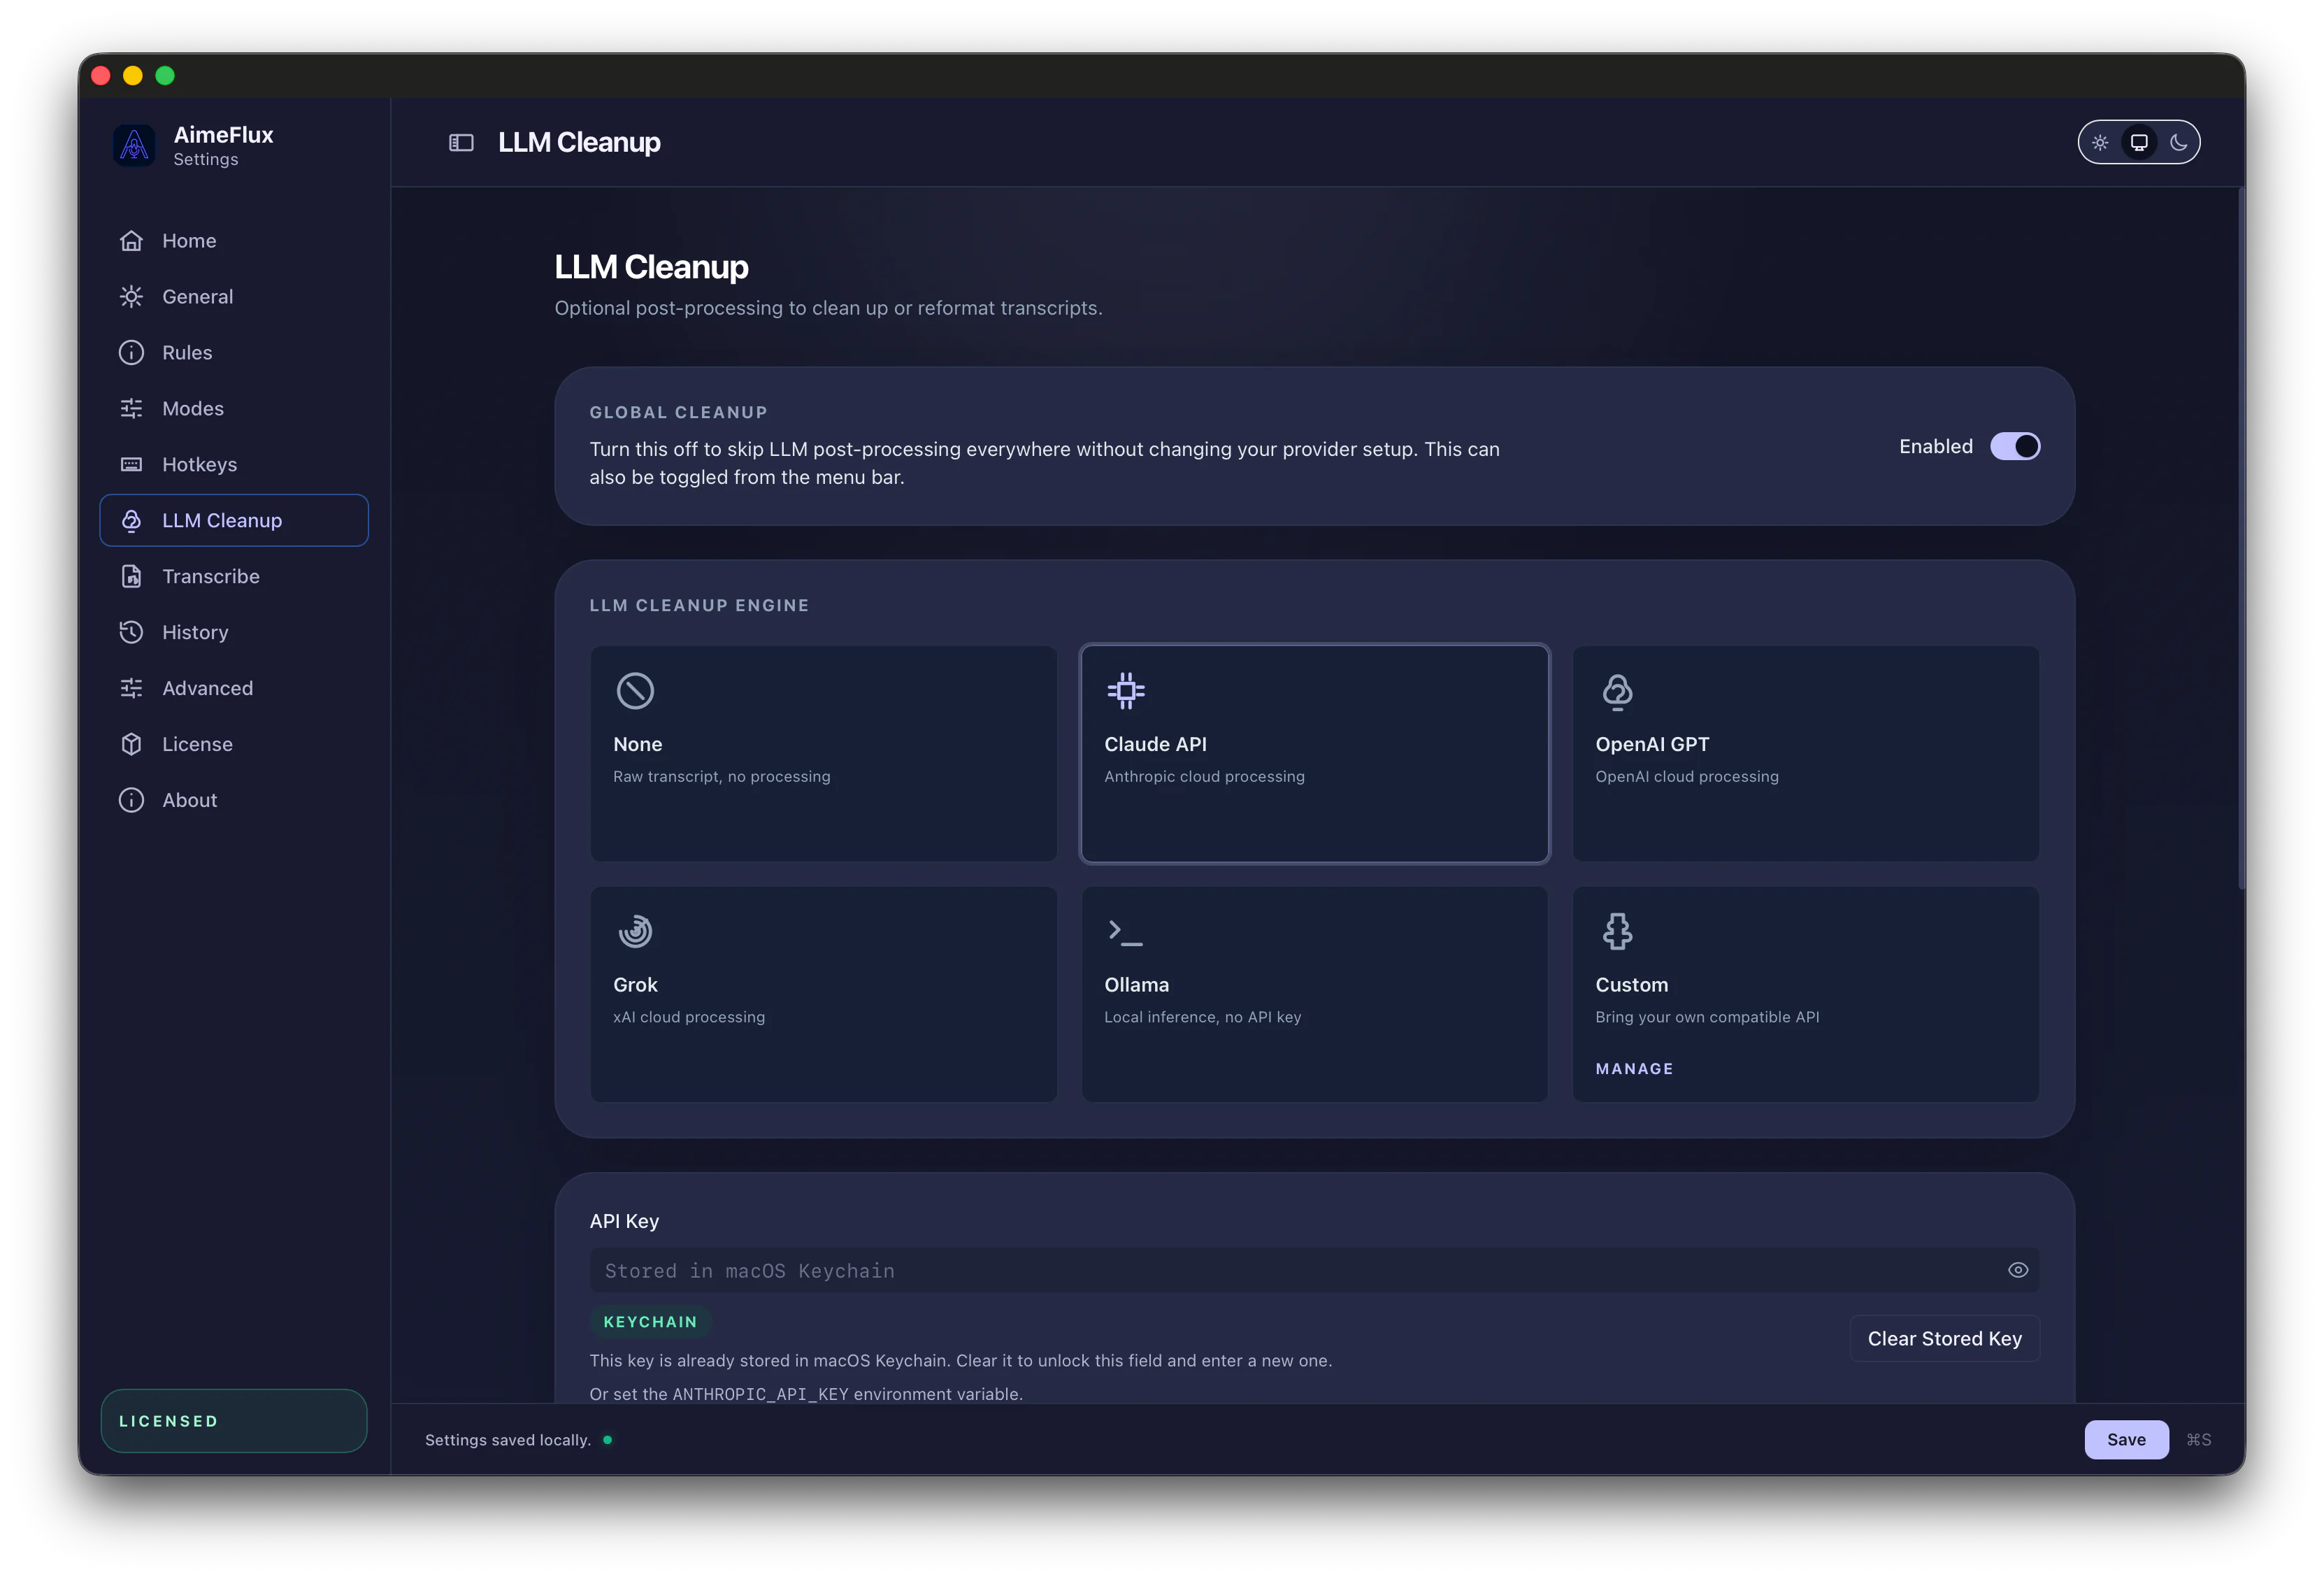Click 'OpenAI cloud processing' description
Image resolution: width=2324 pixels, height=1579 pixels.
(x=1686, y=777)
